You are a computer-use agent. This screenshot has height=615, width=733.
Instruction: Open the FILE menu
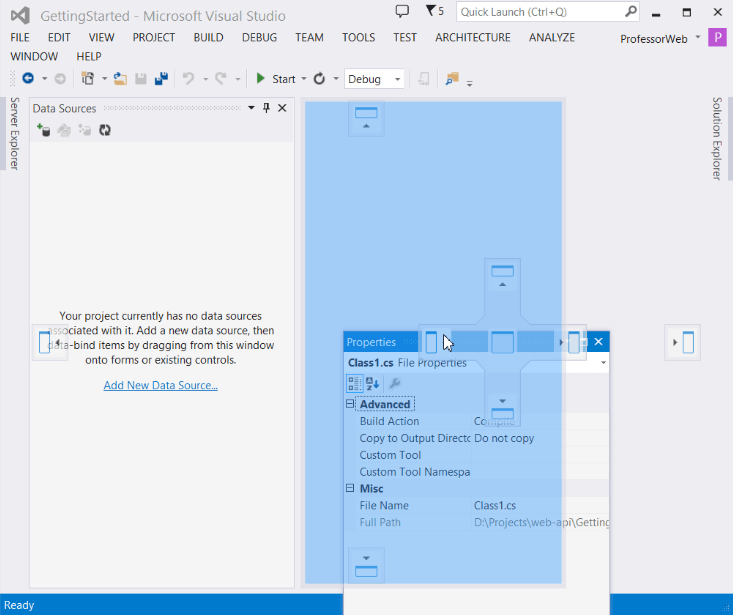pos(20,37)
